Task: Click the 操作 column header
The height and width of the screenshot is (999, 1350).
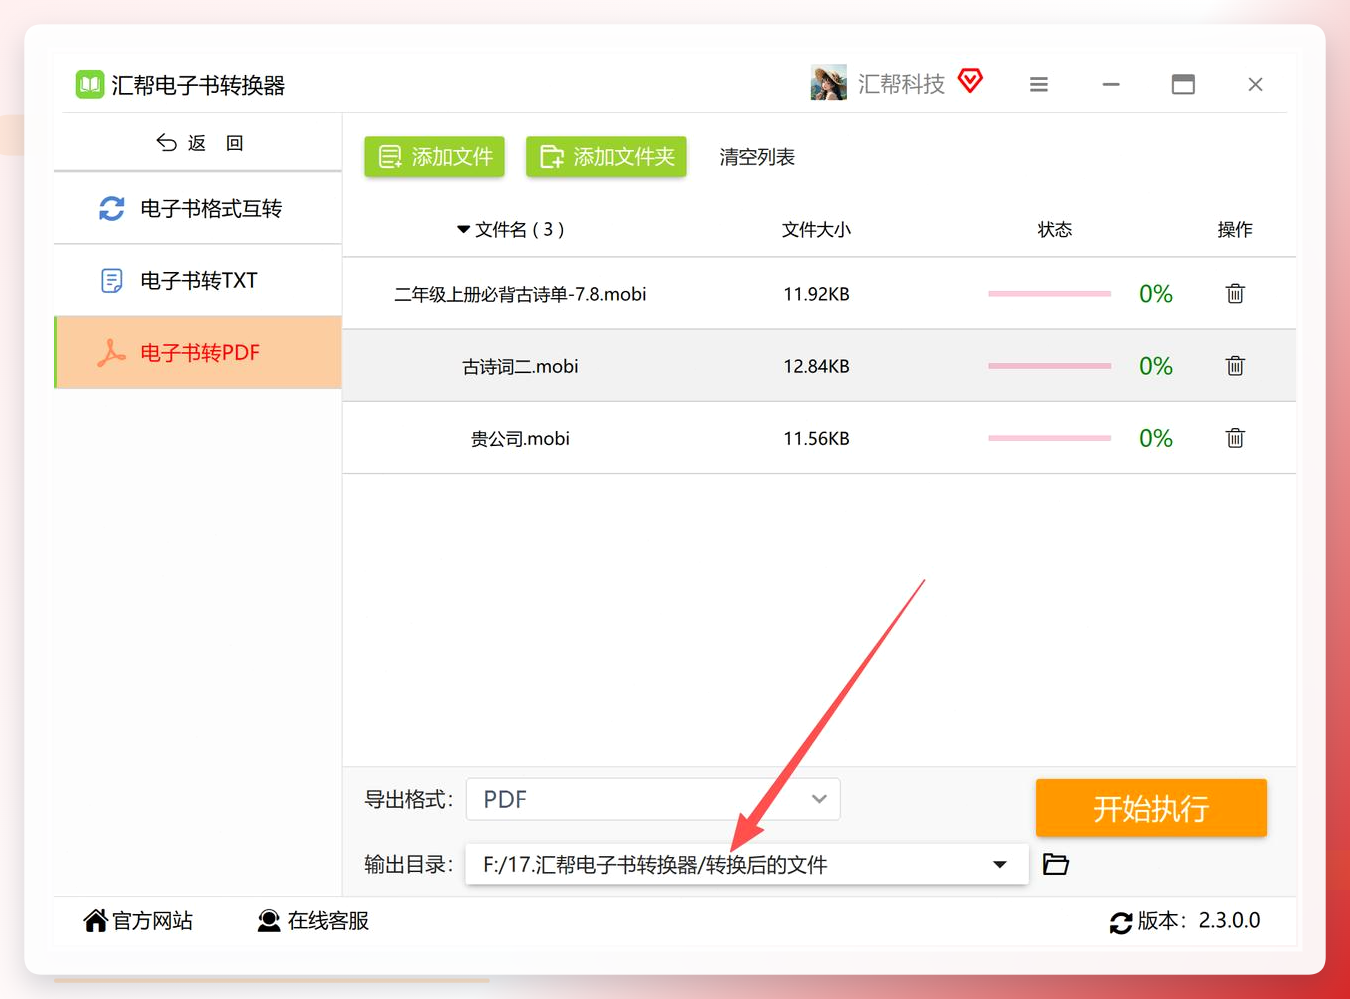Action: 1235,230
